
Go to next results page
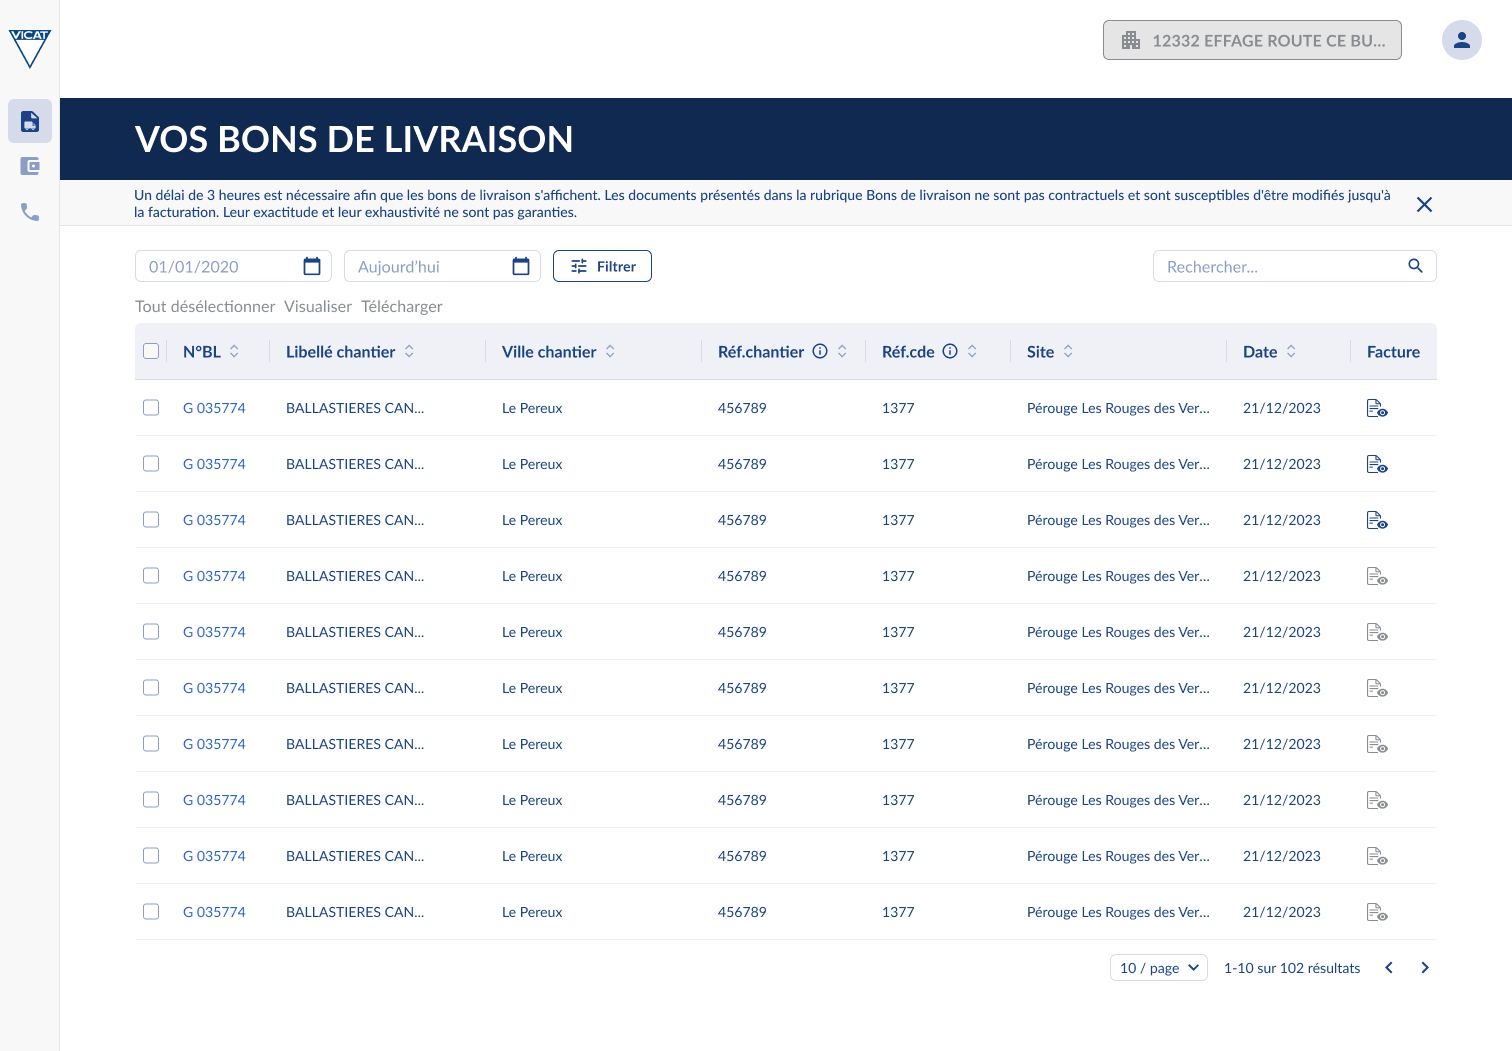[x=1425, y=967]
